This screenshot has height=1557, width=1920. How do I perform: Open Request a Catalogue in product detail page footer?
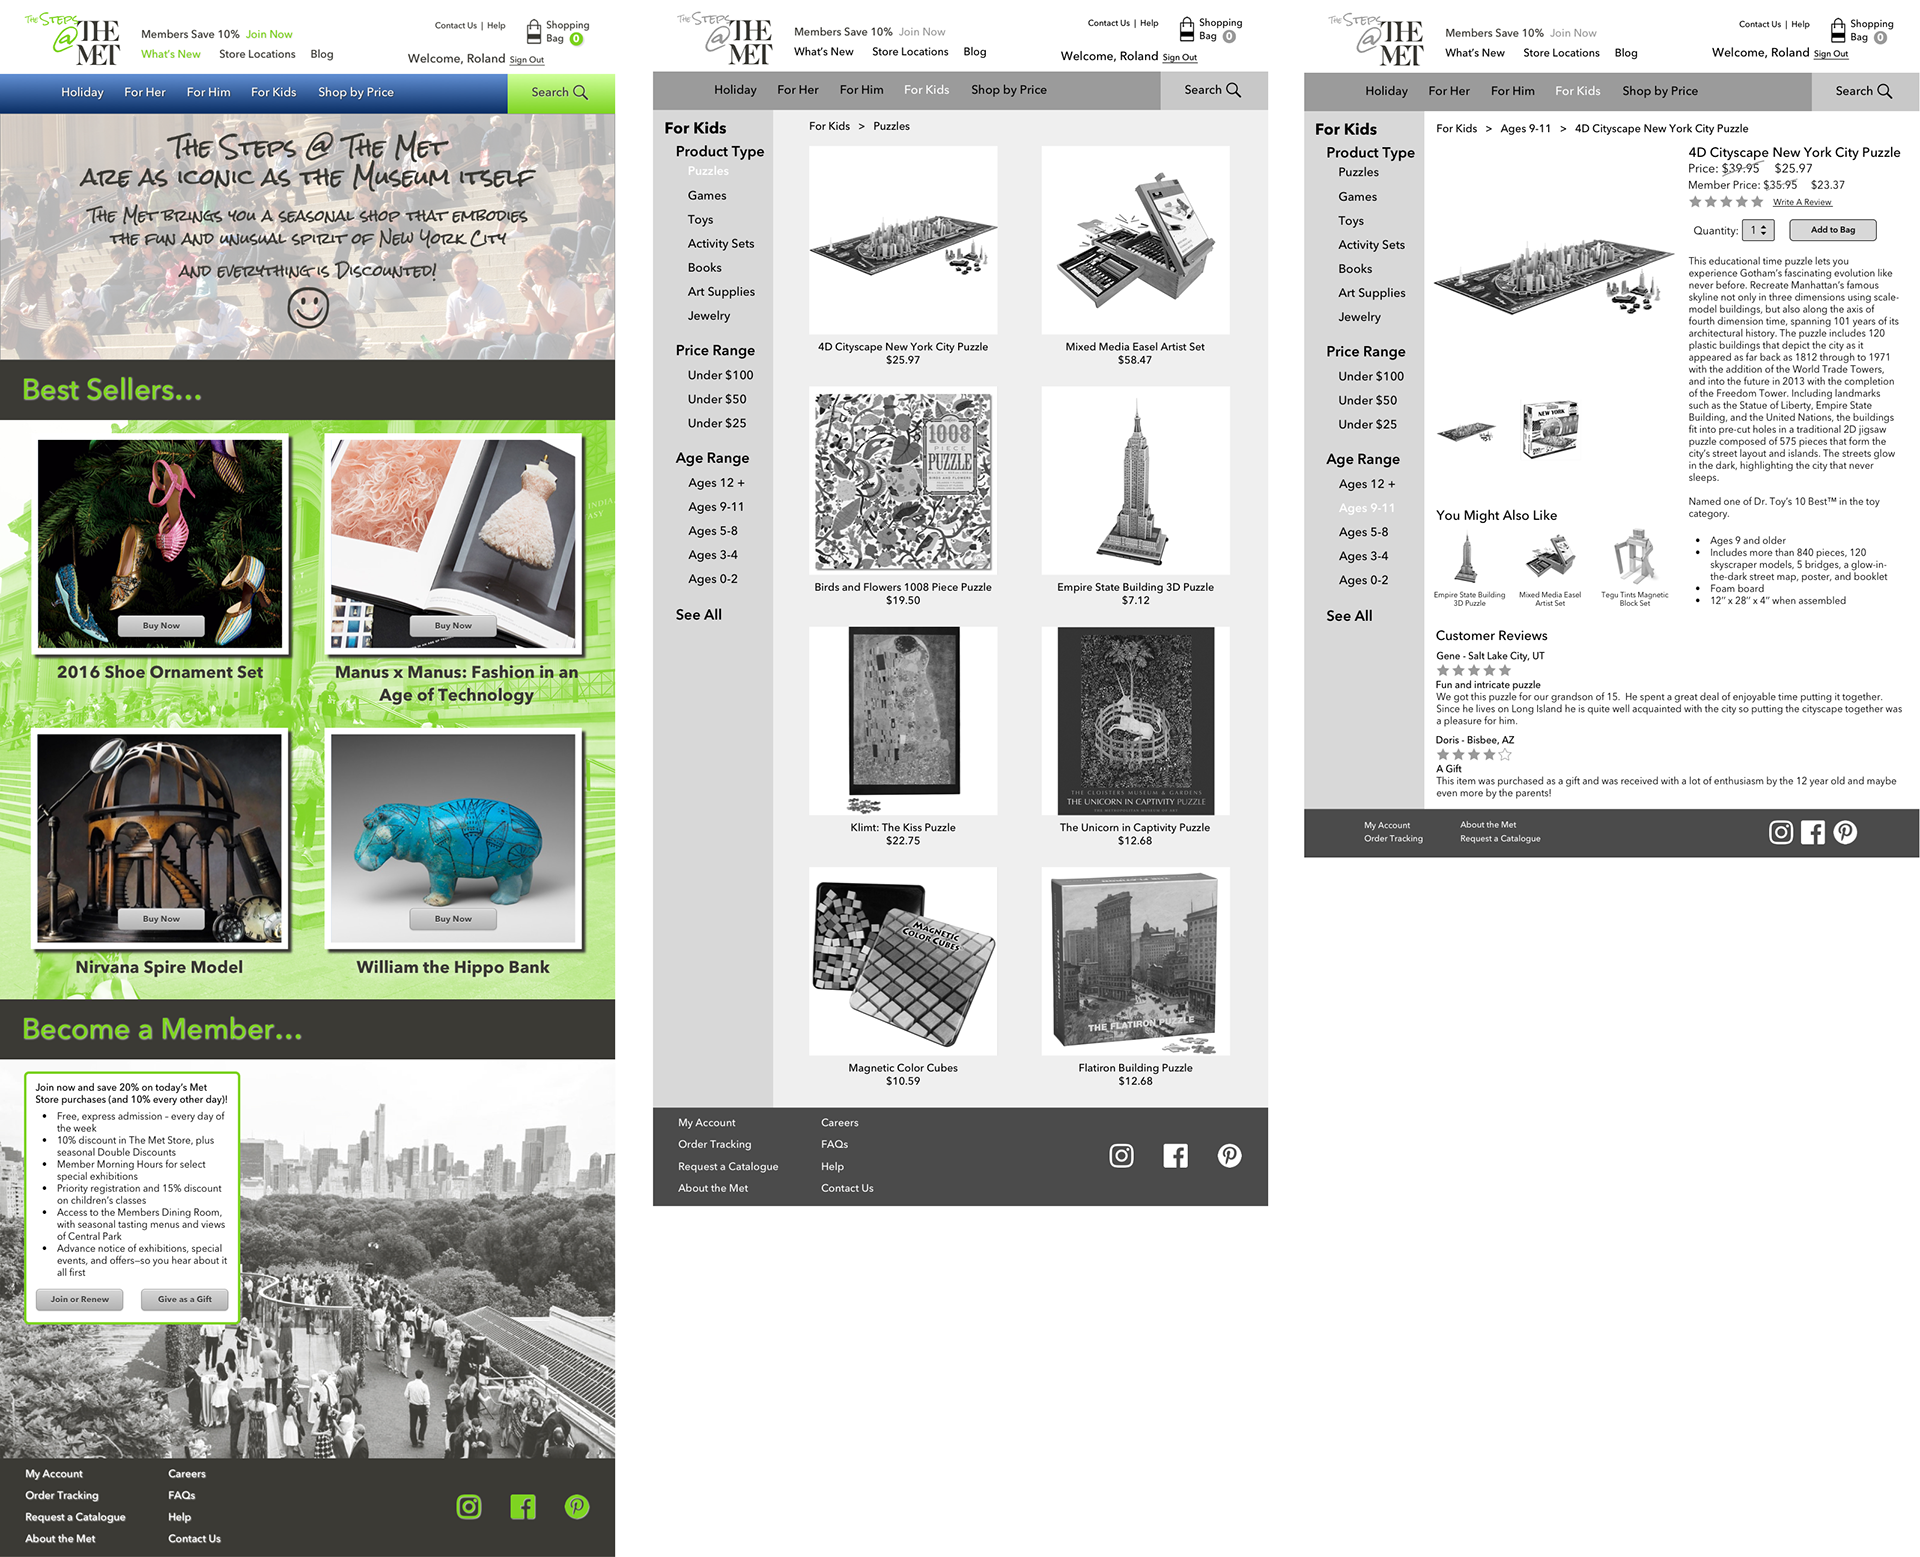[x=1500, y=839]
